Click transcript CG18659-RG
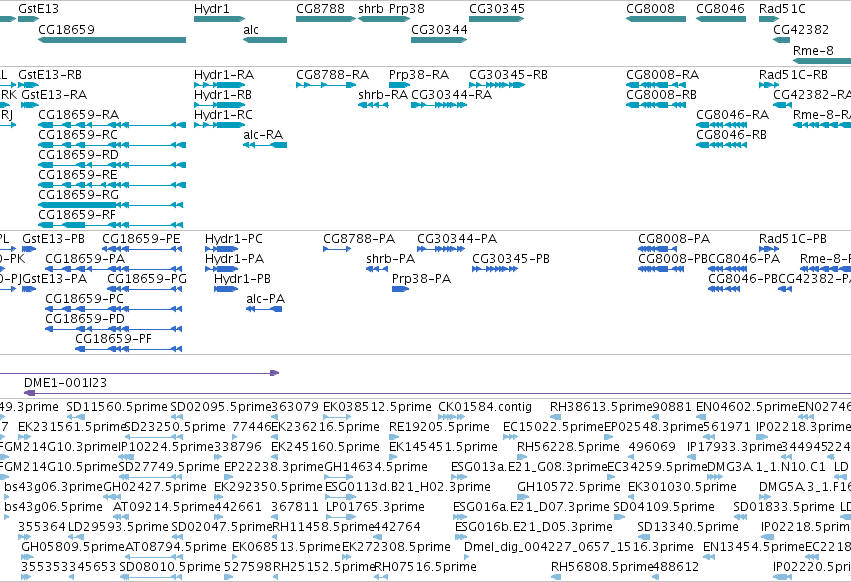 coord(78,195)
